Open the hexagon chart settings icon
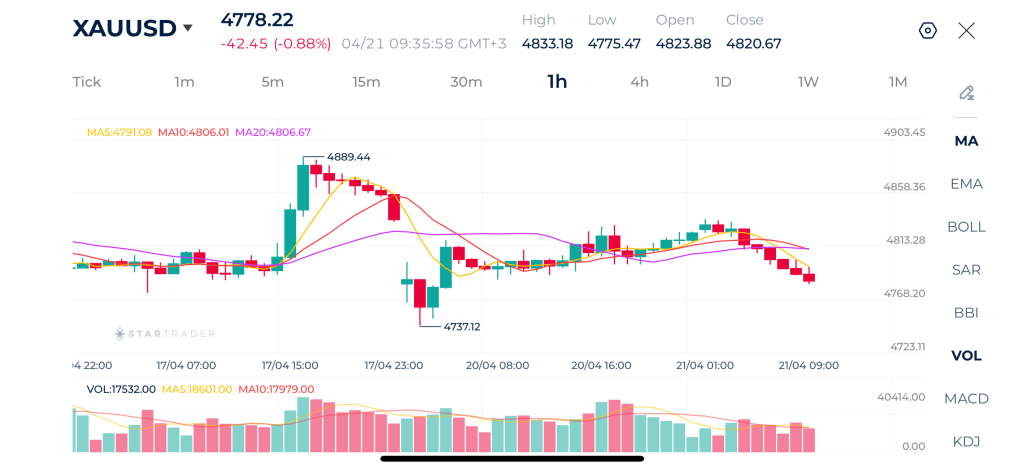This screenshot has width=1024, height=471. pos(927,31)
